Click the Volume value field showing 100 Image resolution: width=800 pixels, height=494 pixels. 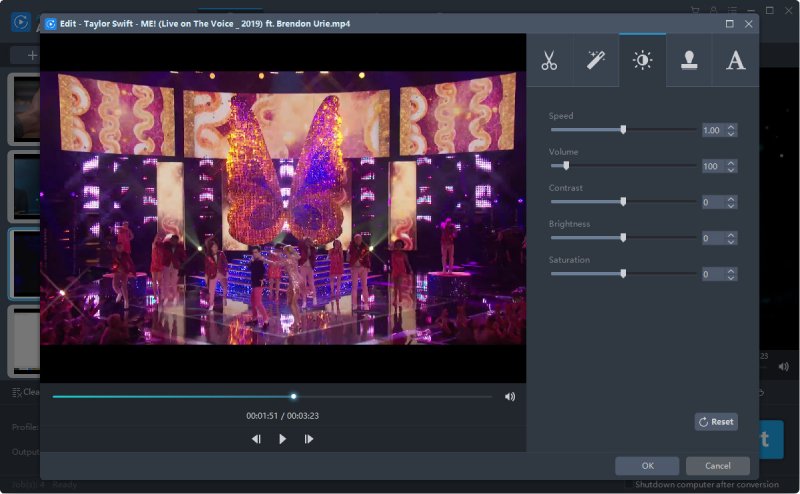714,166
